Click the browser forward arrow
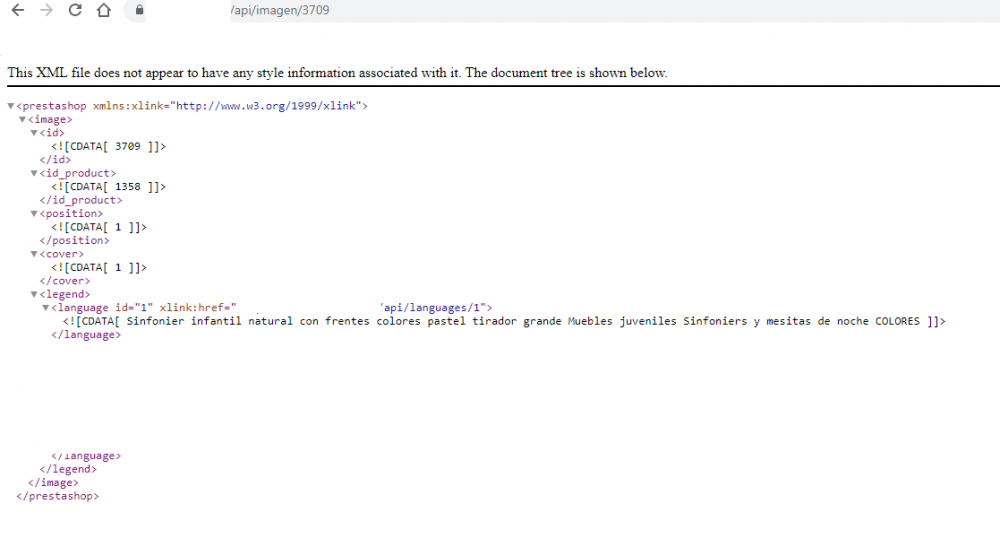 47,10
